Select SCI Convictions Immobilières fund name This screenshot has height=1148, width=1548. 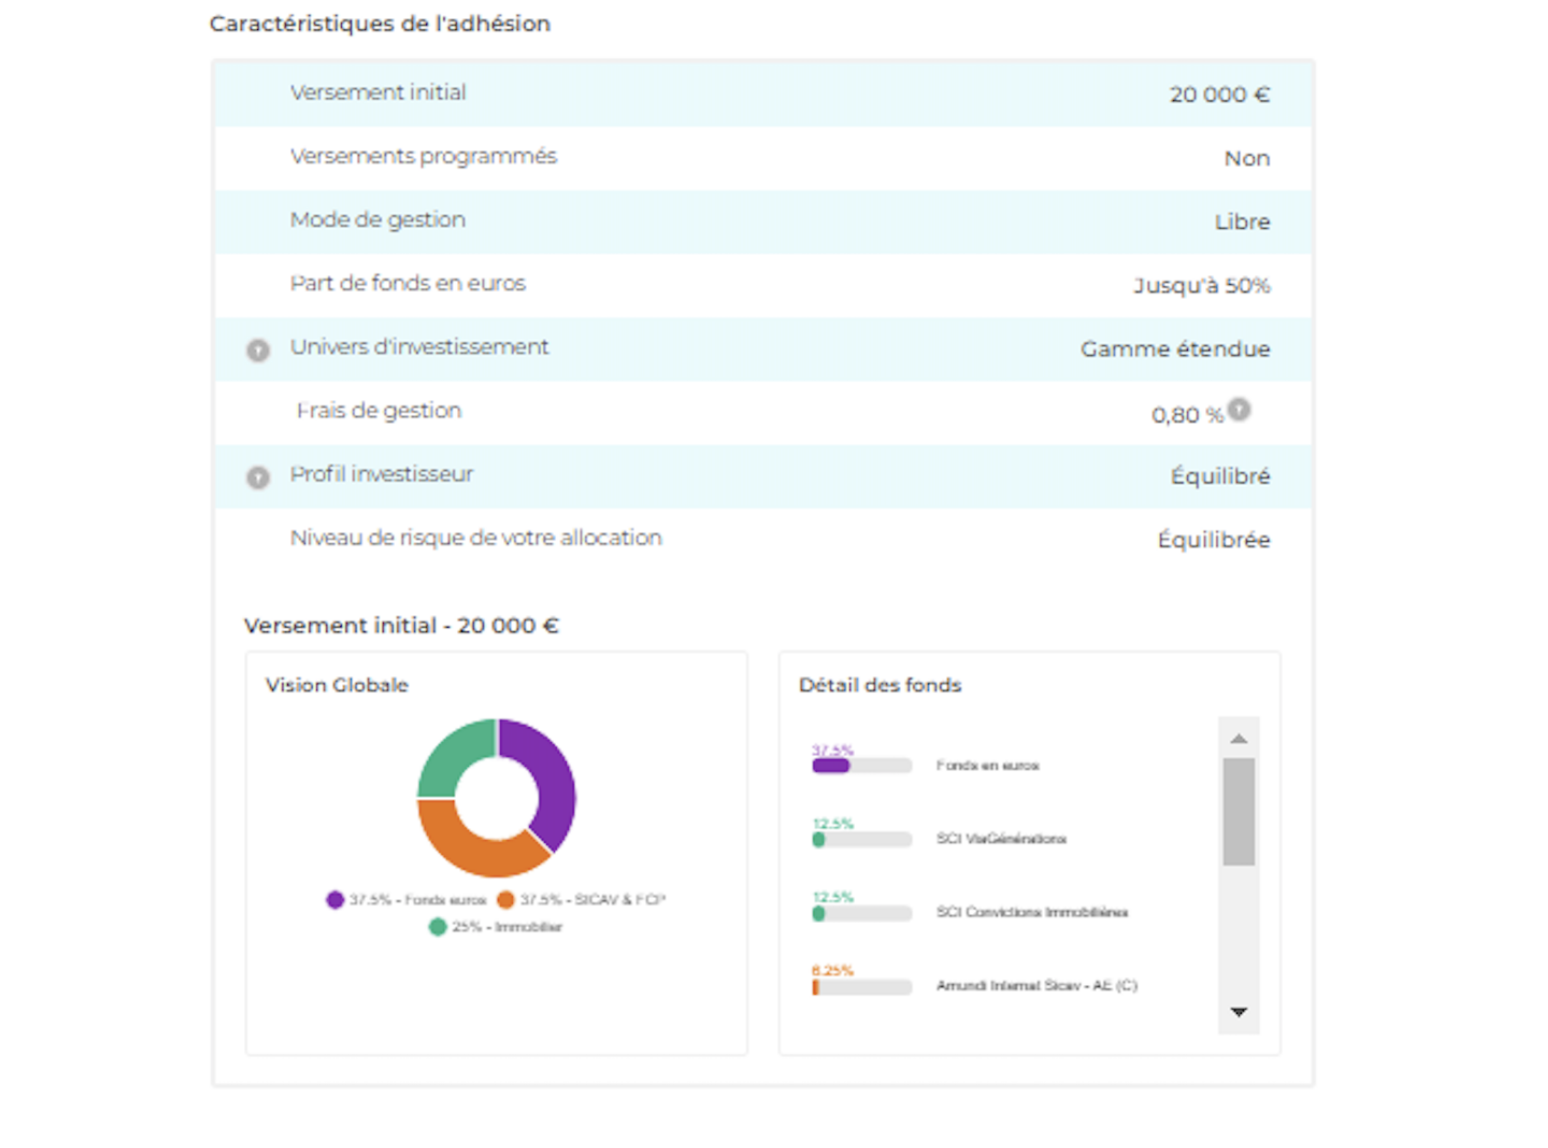point(1031,912)
